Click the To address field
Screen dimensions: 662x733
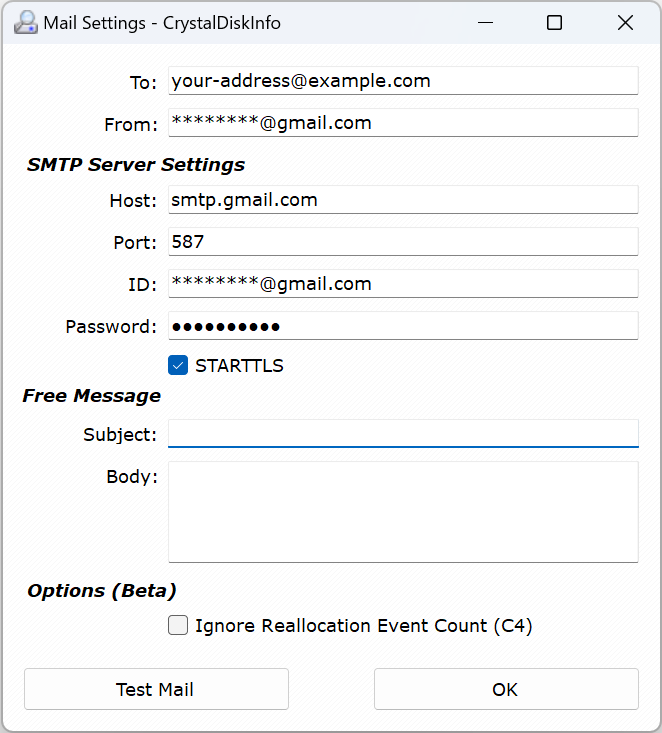click(x=403, y=81)
